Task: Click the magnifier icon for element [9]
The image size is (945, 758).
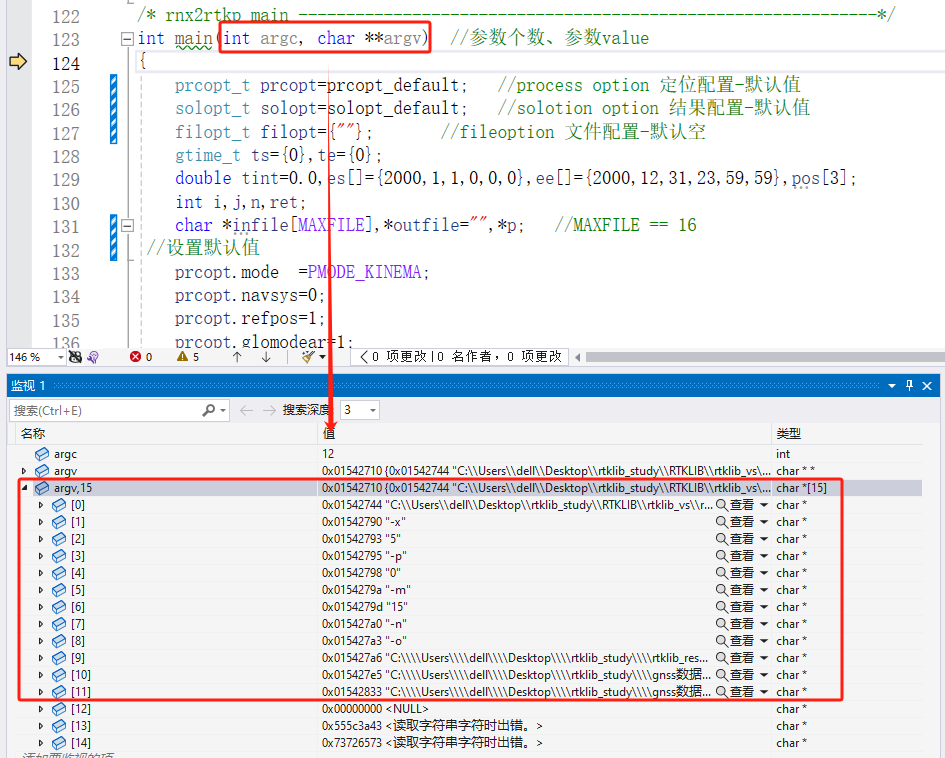Action: pos(721,658)
